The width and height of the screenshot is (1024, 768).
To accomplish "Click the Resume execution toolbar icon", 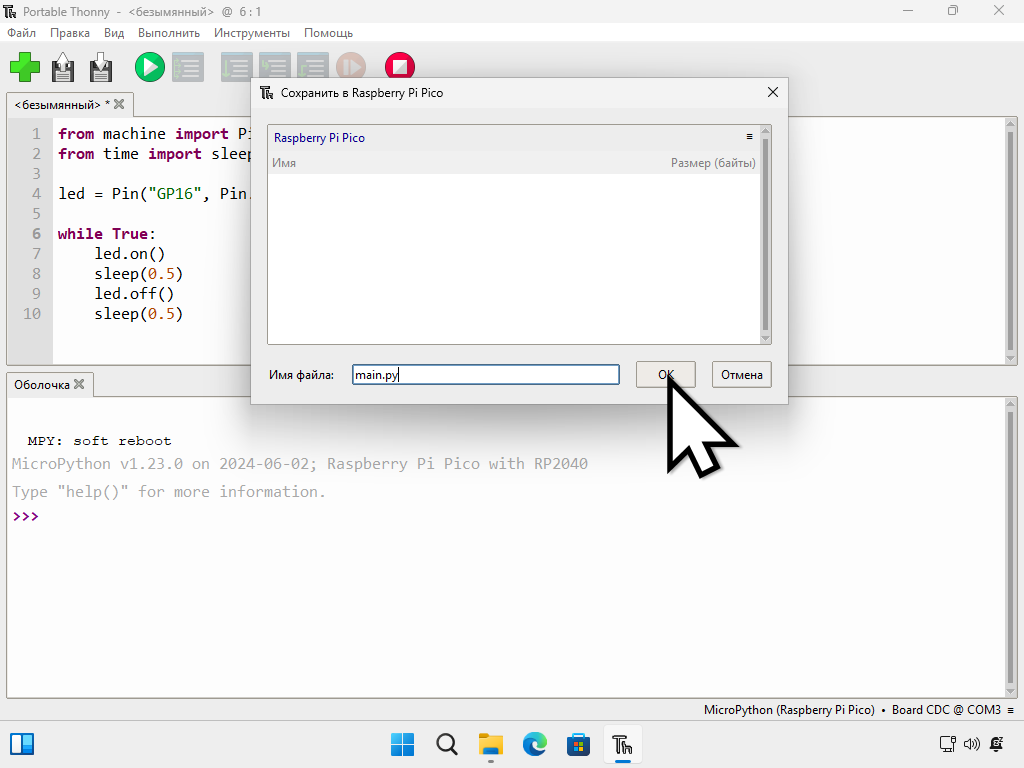I will (351, 67).
